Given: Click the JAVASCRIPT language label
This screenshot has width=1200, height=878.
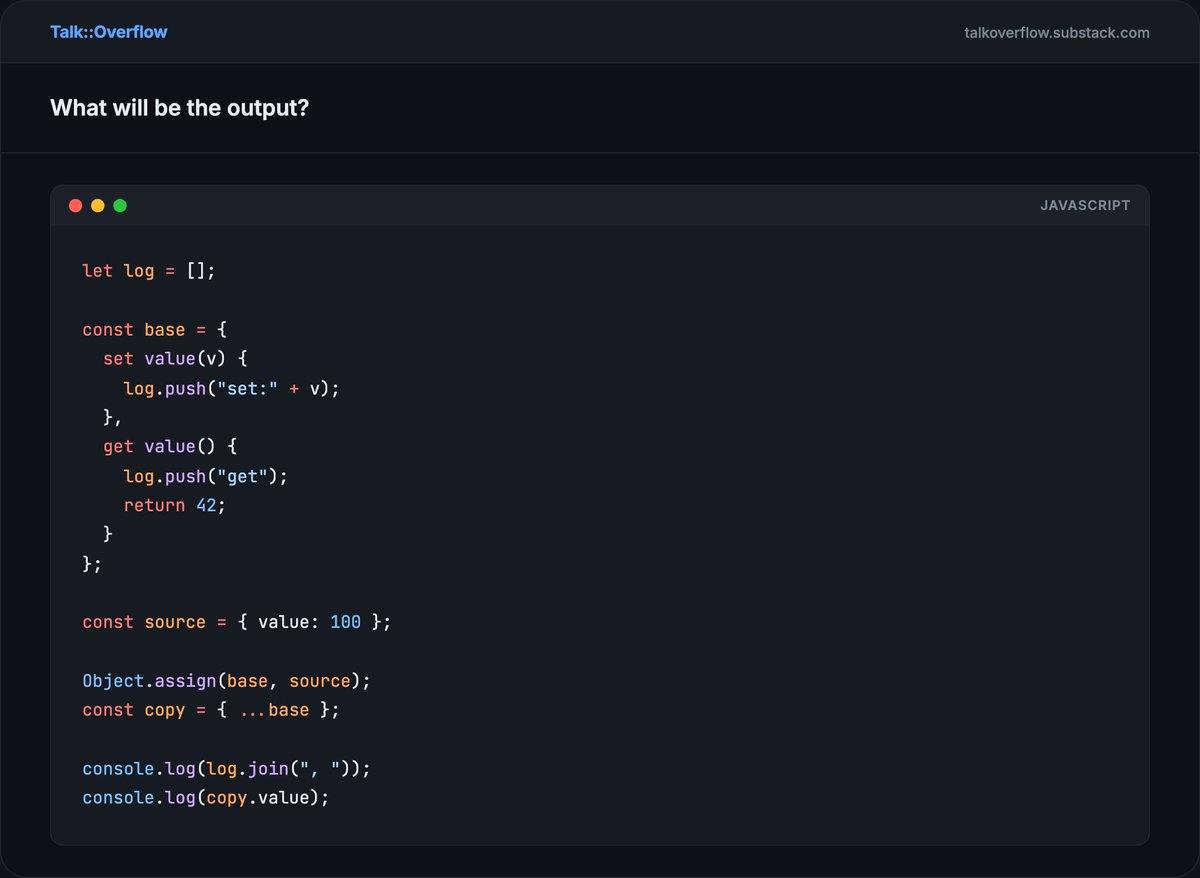Looking at the screenshot, I should tap(1085, 205).
